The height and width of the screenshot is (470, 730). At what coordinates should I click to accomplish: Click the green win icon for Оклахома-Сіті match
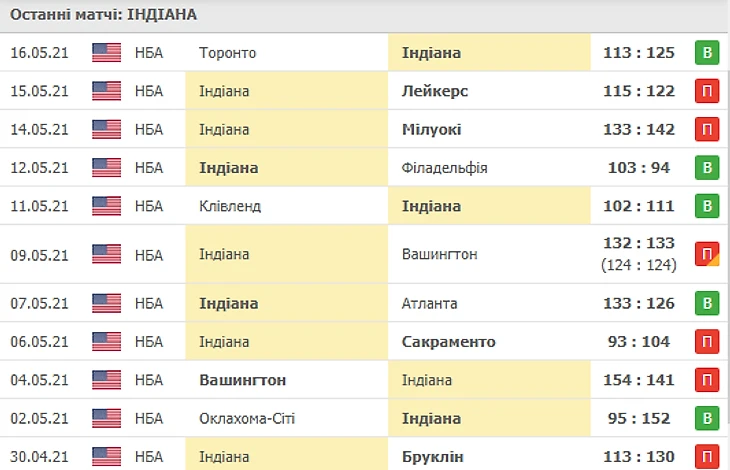click(707, 418)
